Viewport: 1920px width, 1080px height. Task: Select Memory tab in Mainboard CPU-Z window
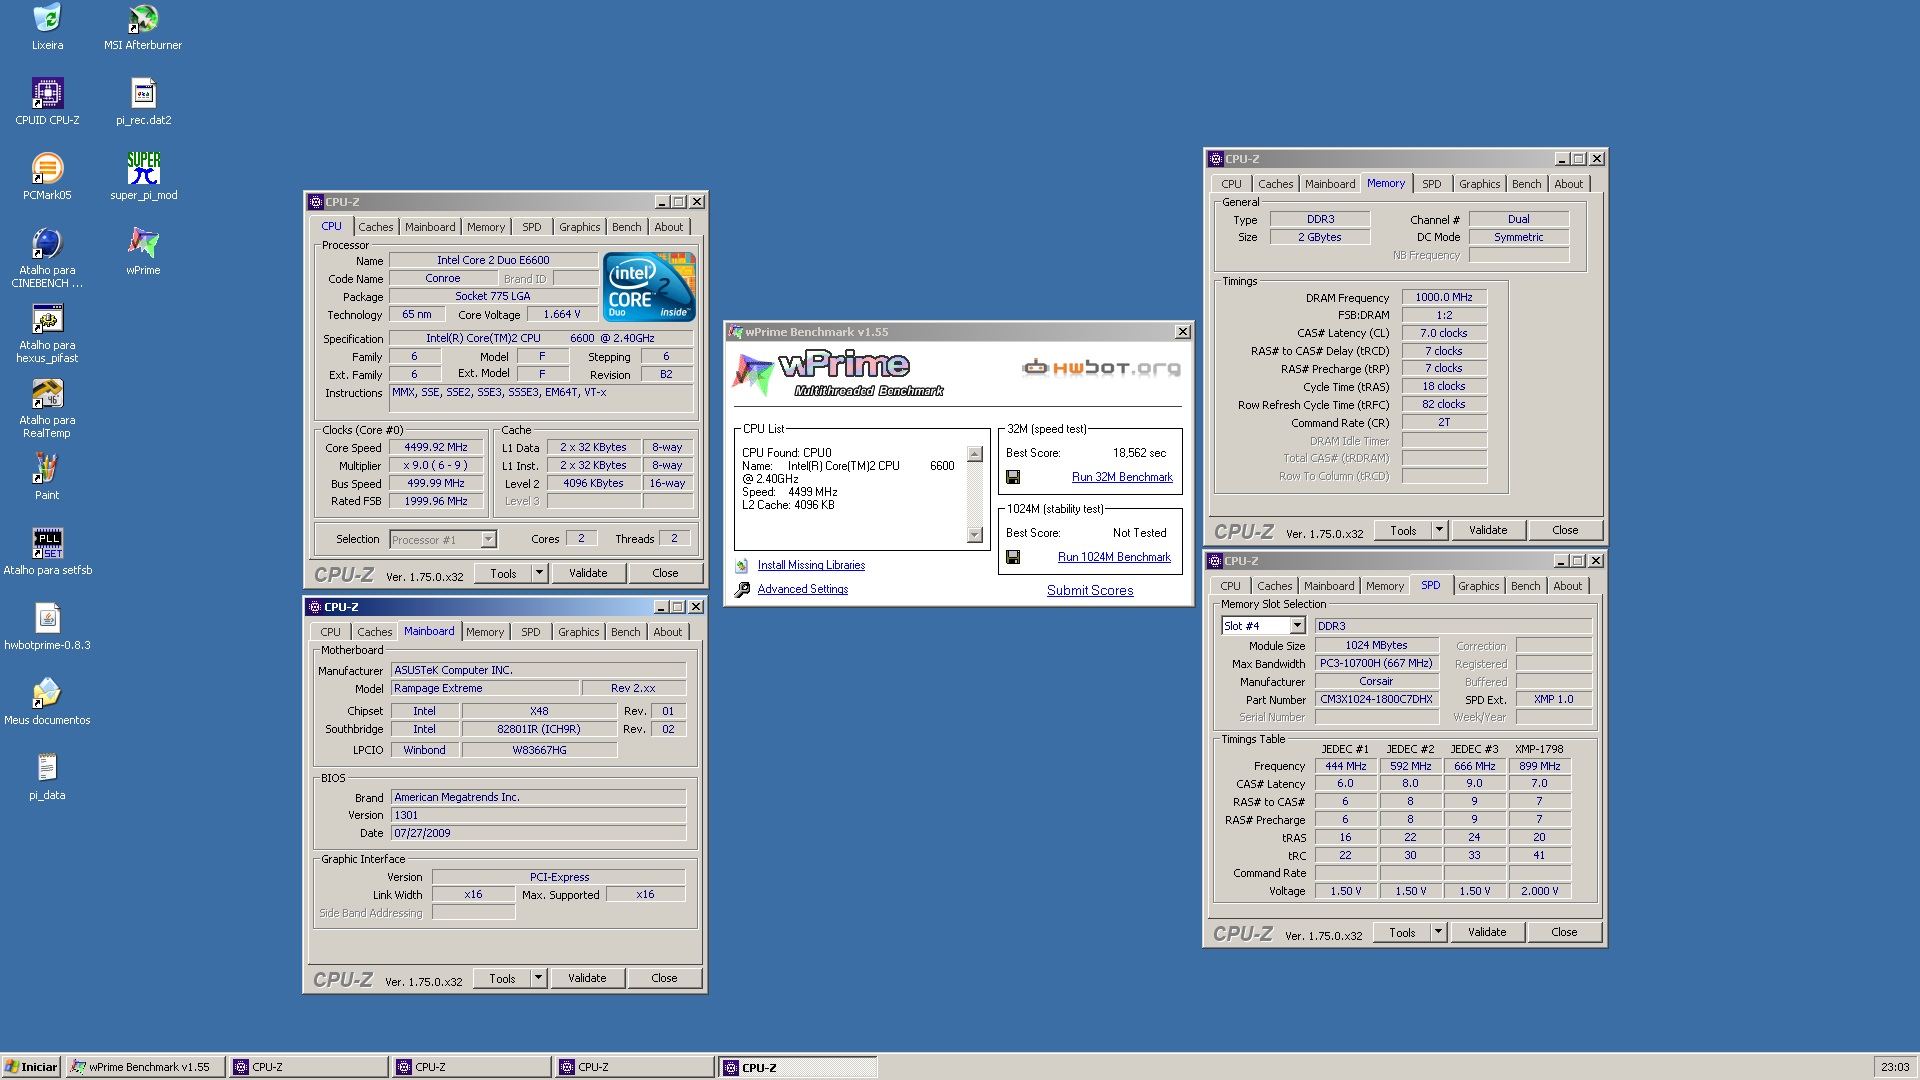pyautogui.click(x=485, y=632)
